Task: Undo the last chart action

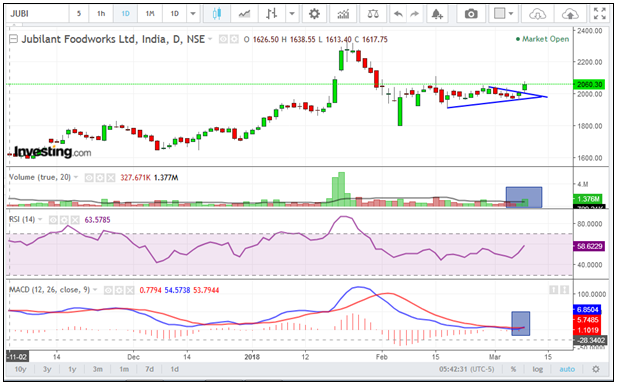Action: point(398,14)
